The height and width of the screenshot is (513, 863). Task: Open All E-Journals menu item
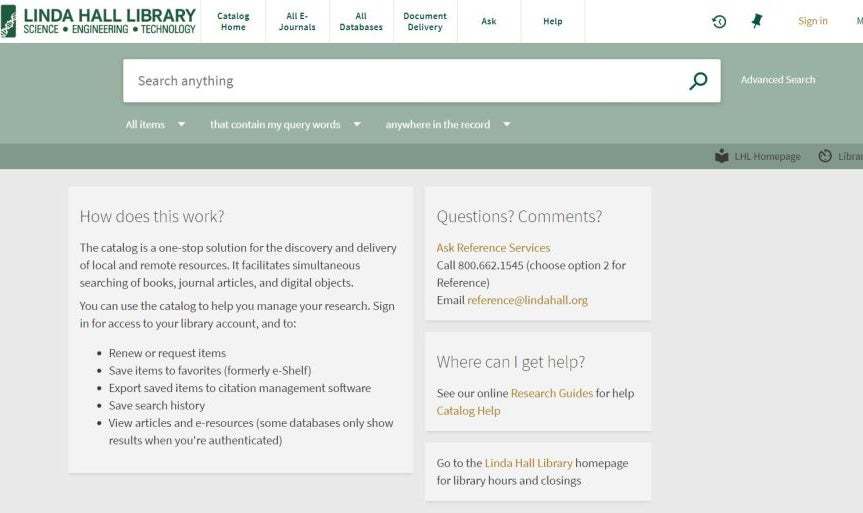point(297,21)
